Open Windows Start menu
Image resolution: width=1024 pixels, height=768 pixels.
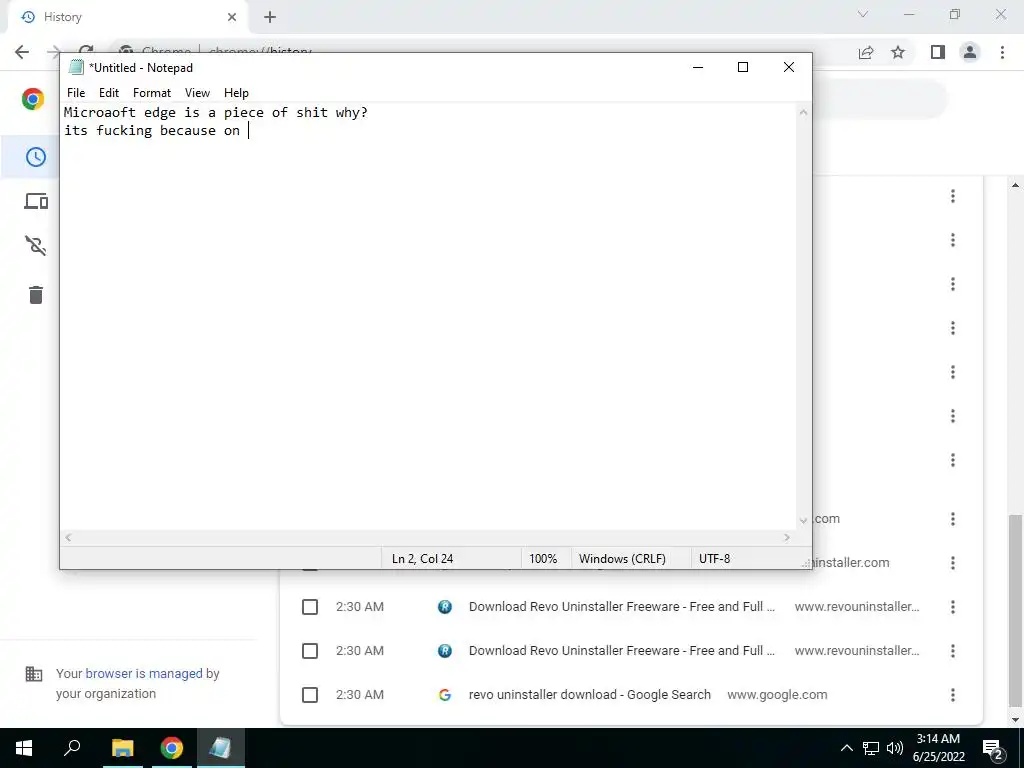[24, 748]
